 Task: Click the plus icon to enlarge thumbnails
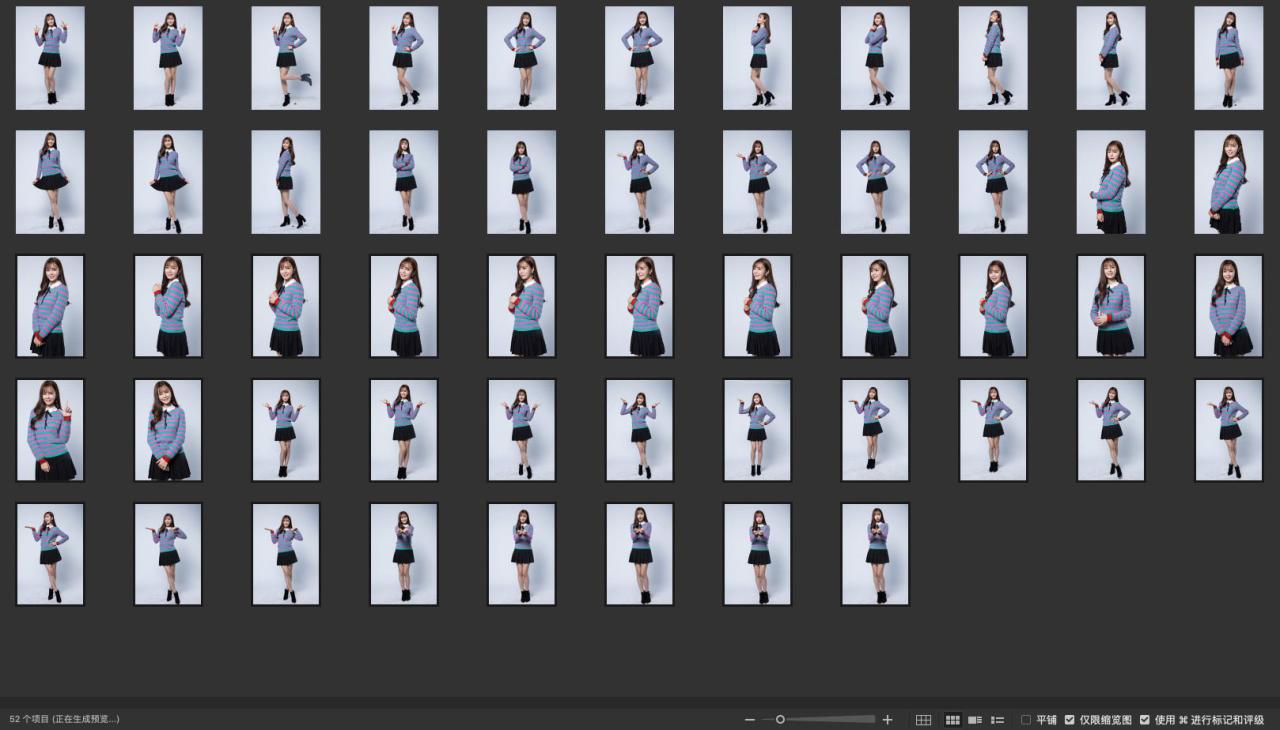(887, 720)
